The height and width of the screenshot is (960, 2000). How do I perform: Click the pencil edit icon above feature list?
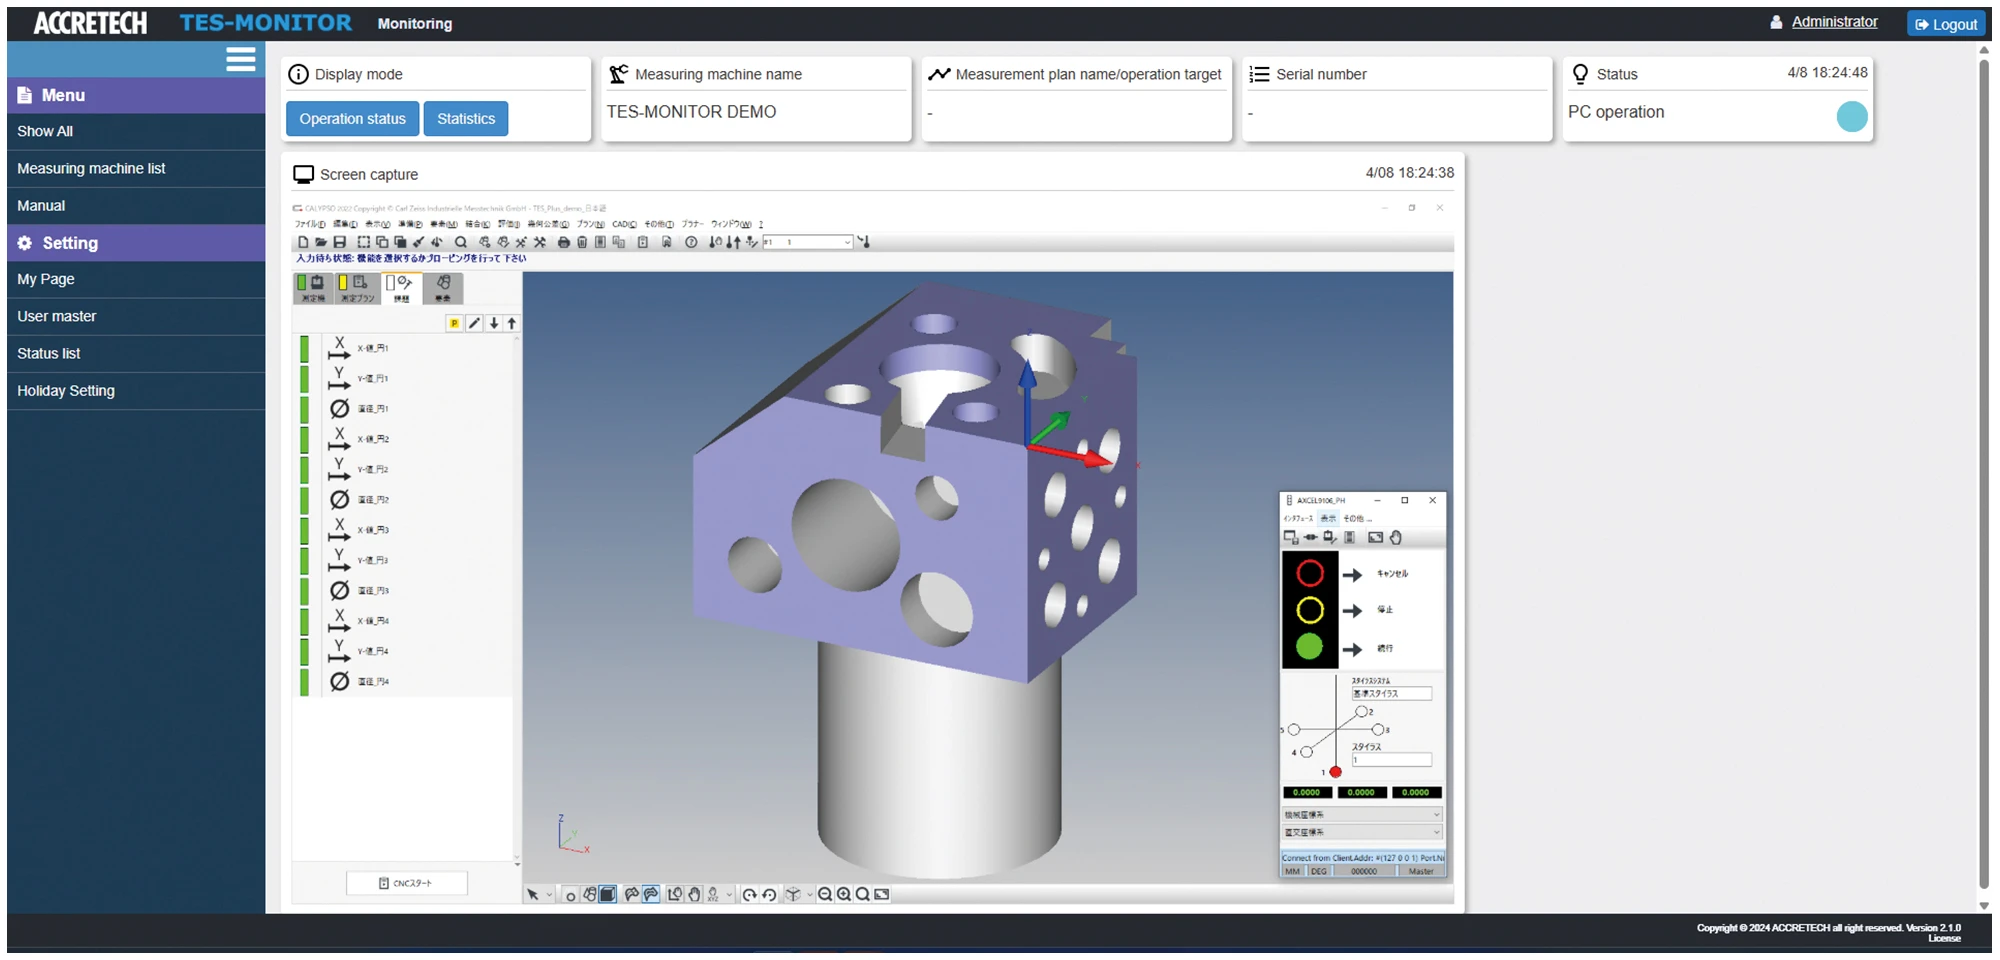(x=474, y=323)
